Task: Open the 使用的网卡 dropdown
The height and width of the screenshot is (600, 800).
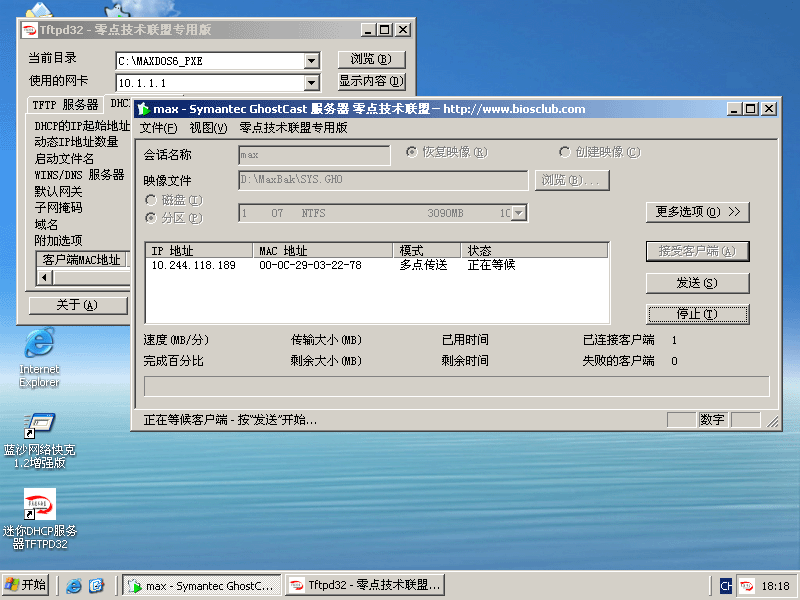Action: [311, 82]
